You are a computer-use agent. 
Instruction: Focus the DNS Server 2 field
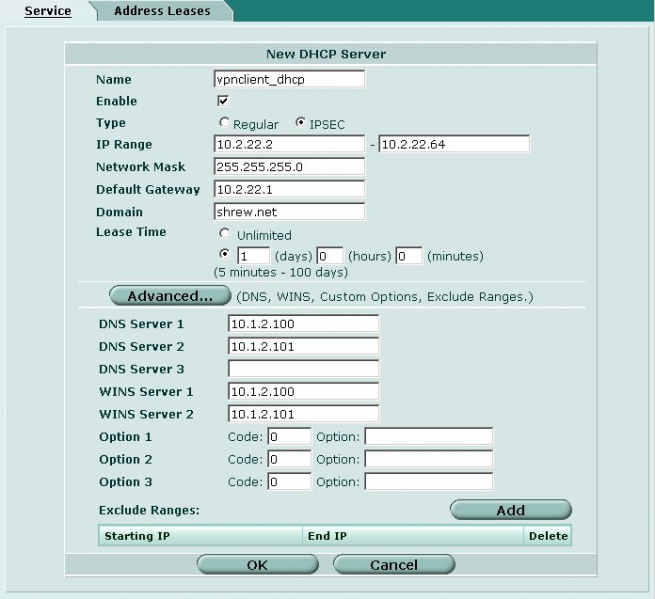click(304, 346)
